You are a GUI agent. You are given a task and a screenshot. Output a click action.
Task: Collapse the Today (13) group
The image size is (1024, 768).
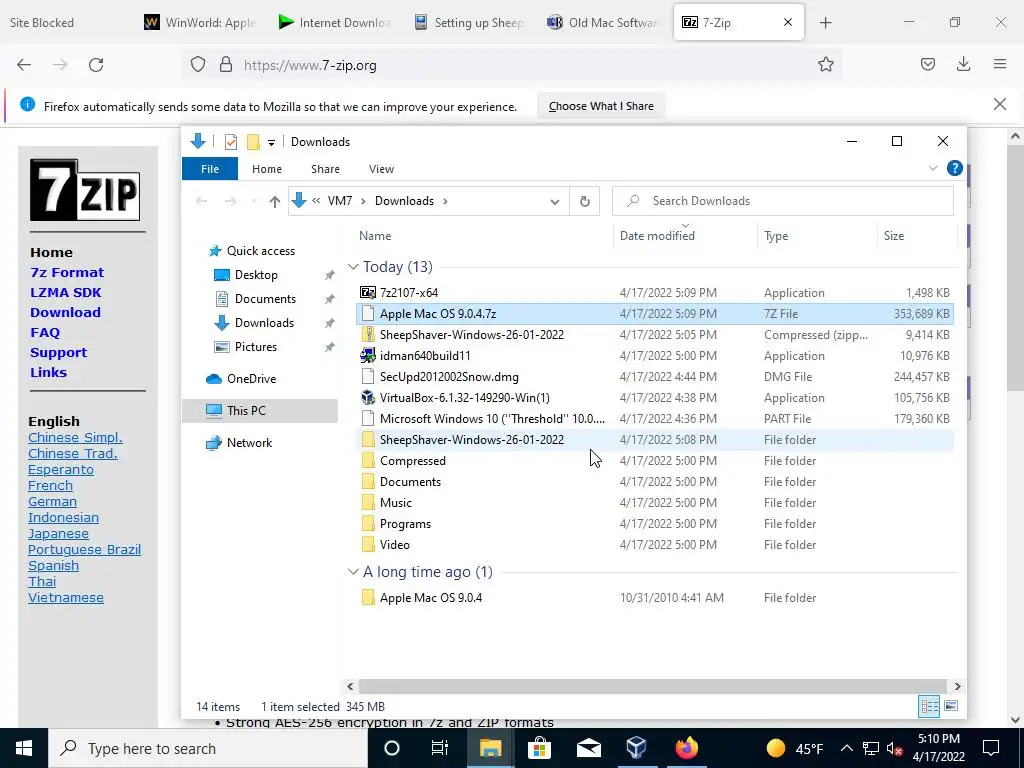pyautogui.click(x=353, y=266)
